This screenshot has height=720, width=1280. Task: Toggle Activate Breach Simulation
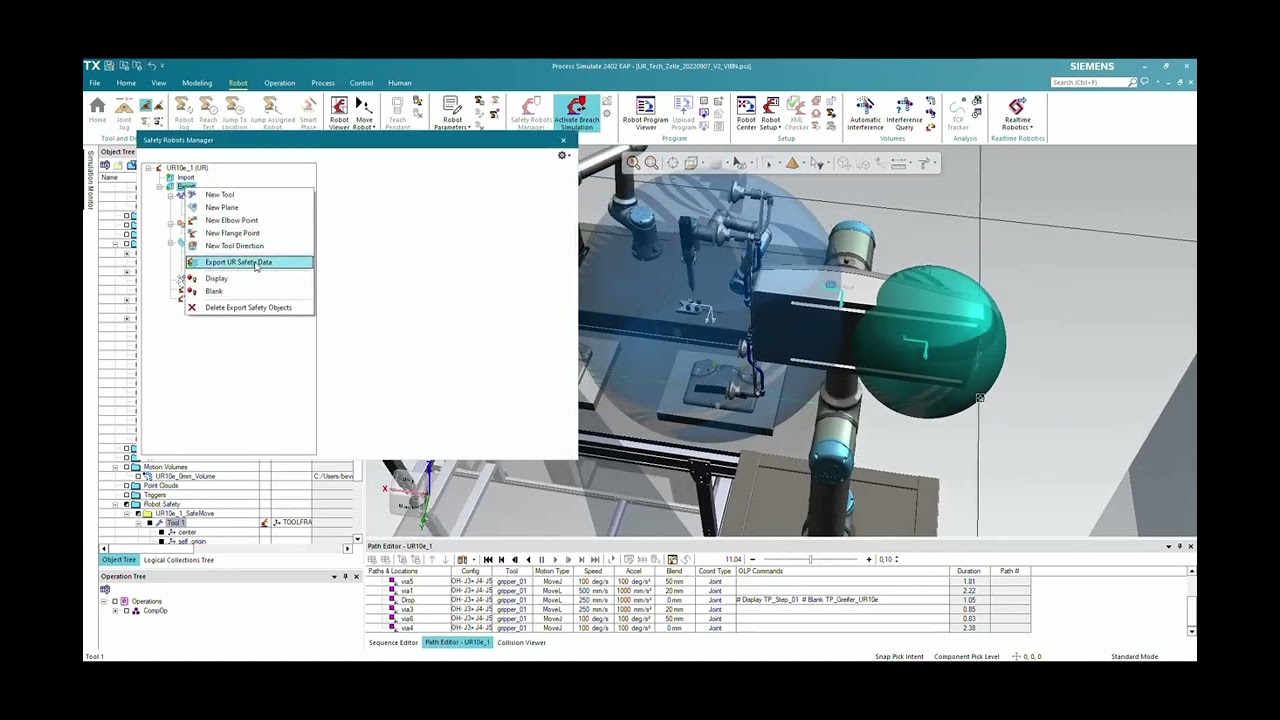[x=576, y=113]
